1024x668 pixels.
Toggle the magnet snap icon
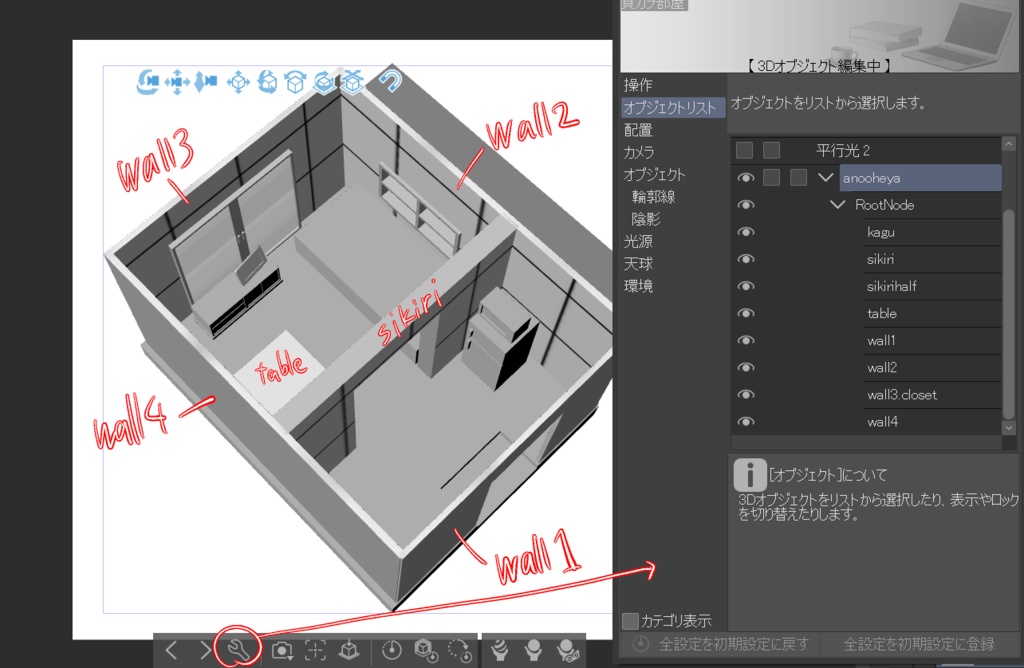(391, 81)
